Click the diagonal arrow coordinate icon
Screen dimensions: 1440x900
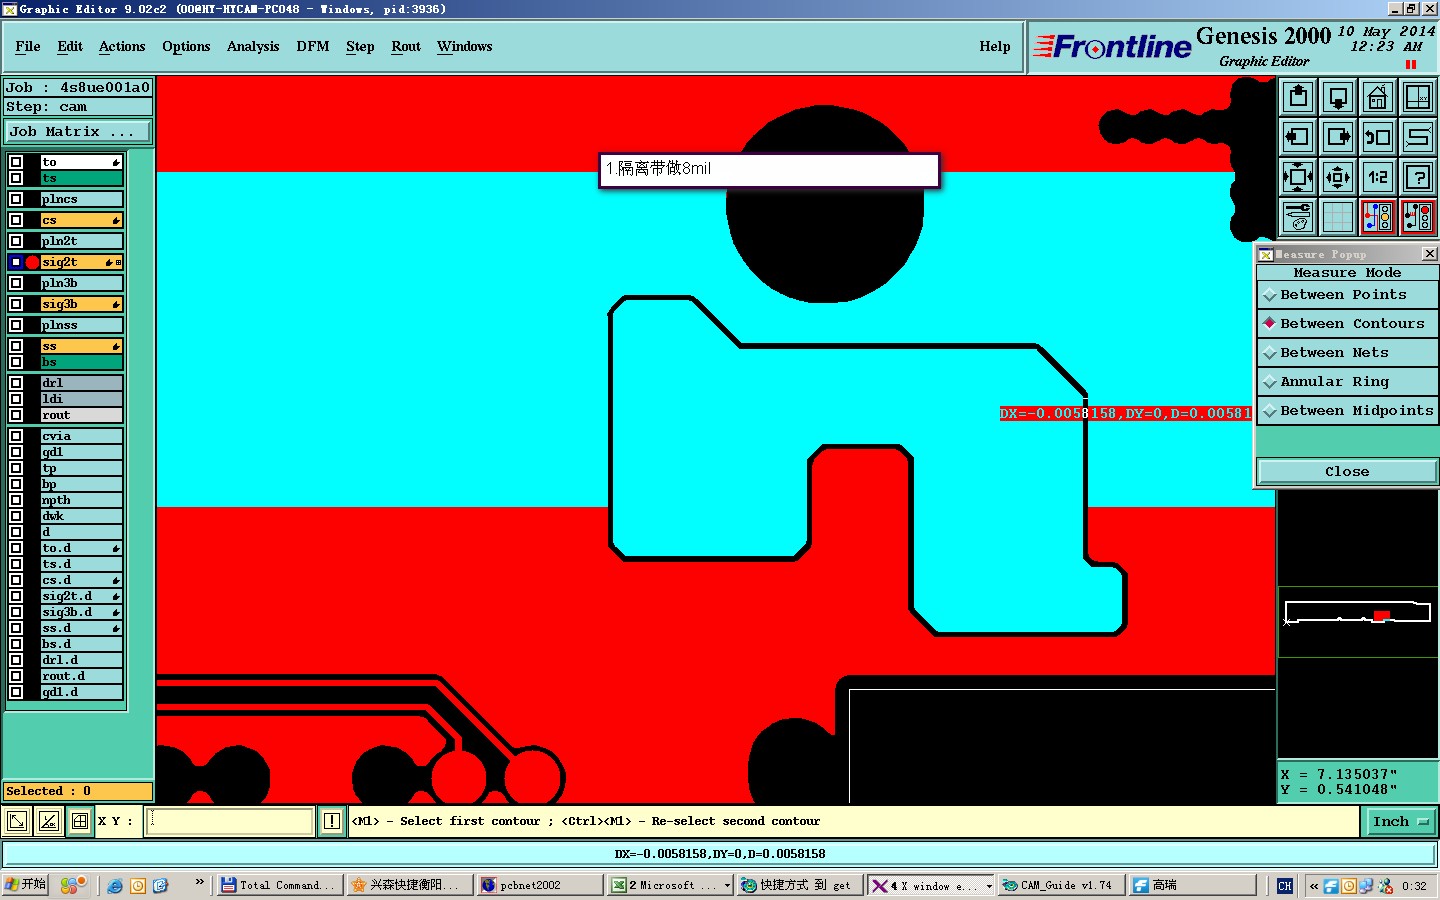tap(17, 821)
